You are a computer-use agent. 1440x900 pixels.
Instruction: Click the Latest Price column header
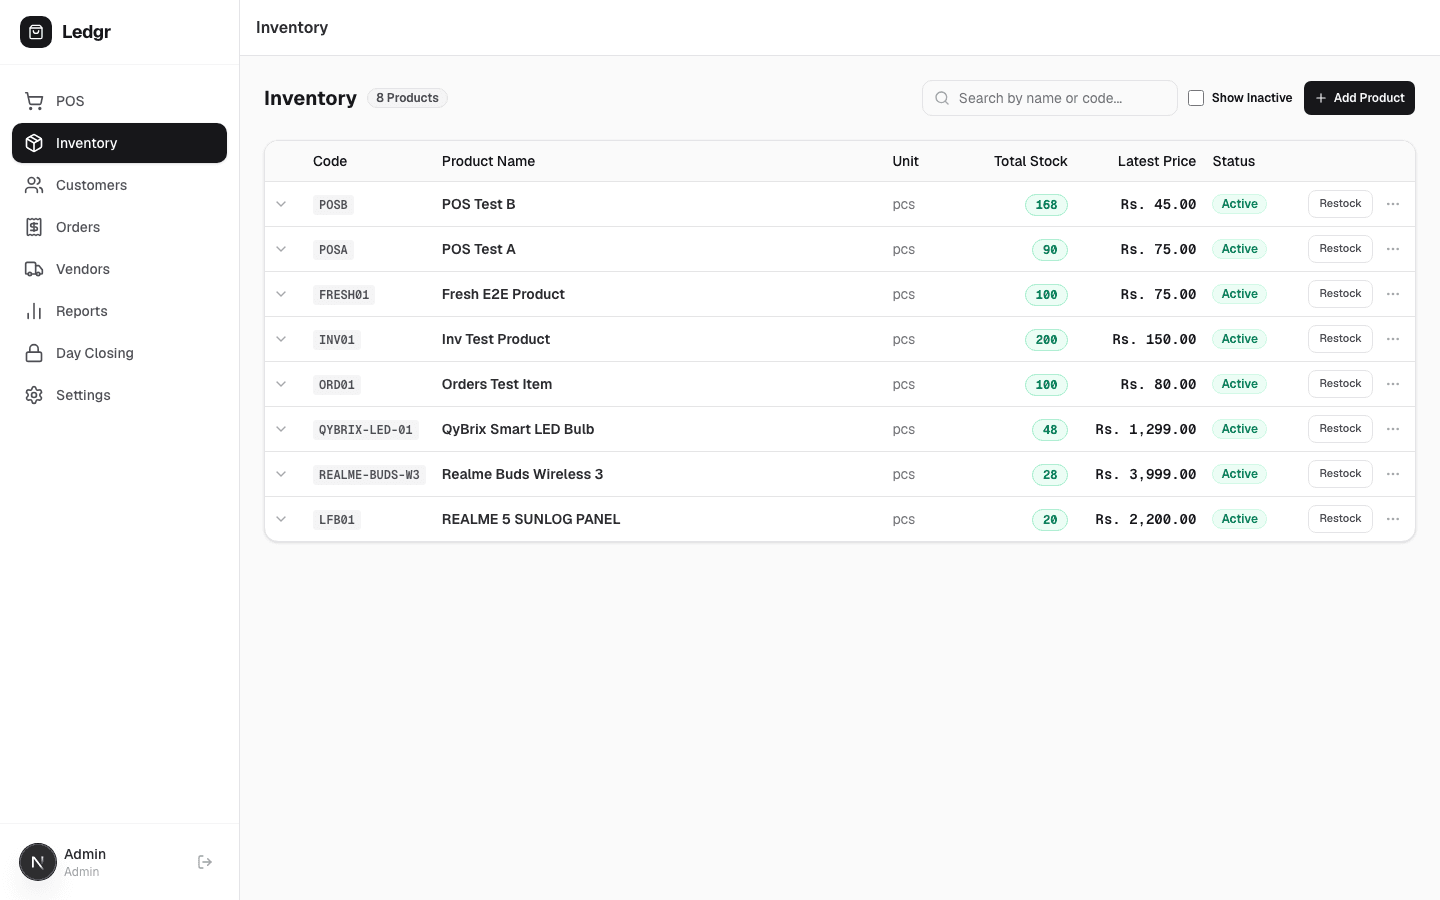click(x=1156, y=161)
